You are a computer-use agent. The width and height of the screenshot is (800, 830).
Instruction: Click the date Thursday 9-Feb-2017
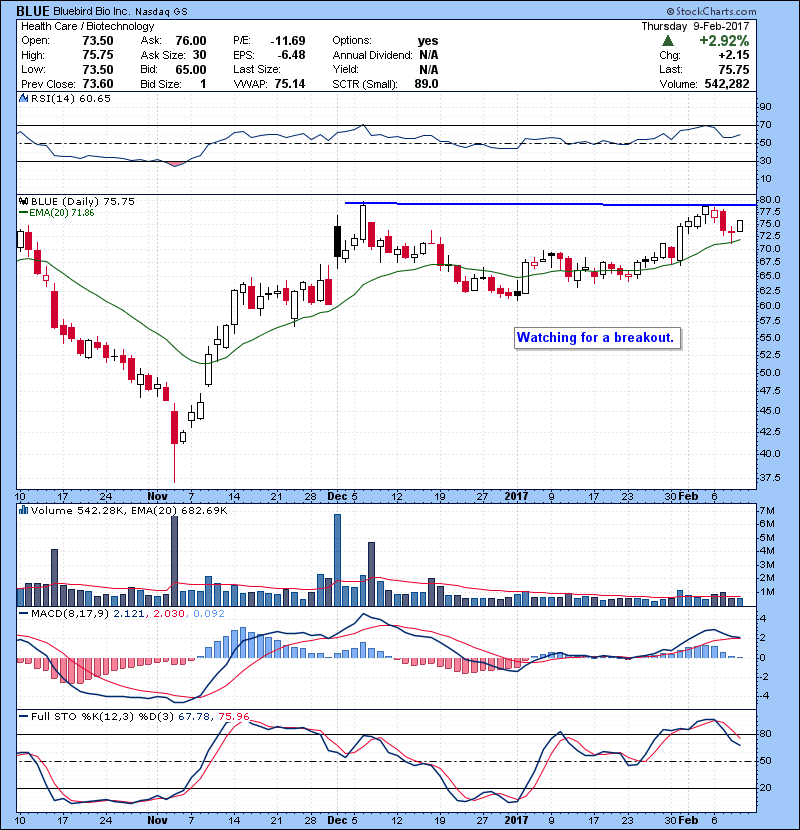(x=695, y=26)
